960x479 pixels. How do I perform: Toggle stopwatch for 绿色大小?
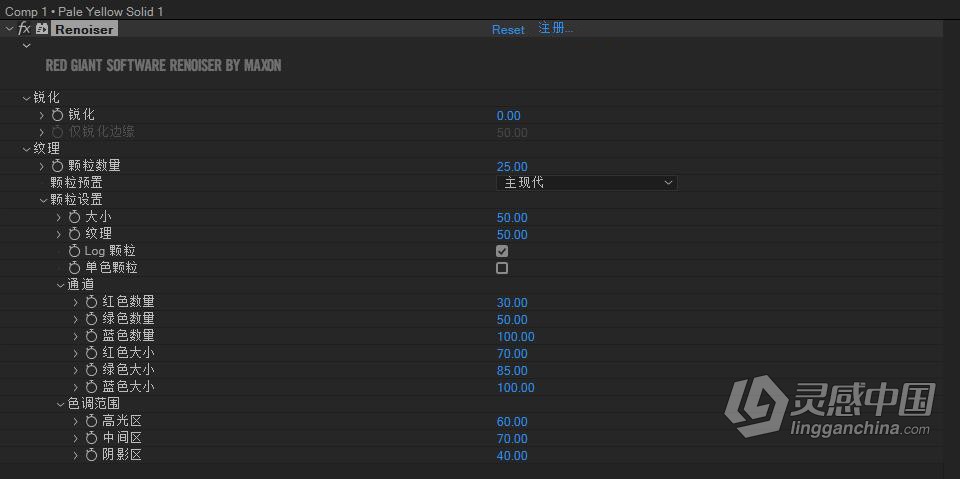tap(92, 370)
